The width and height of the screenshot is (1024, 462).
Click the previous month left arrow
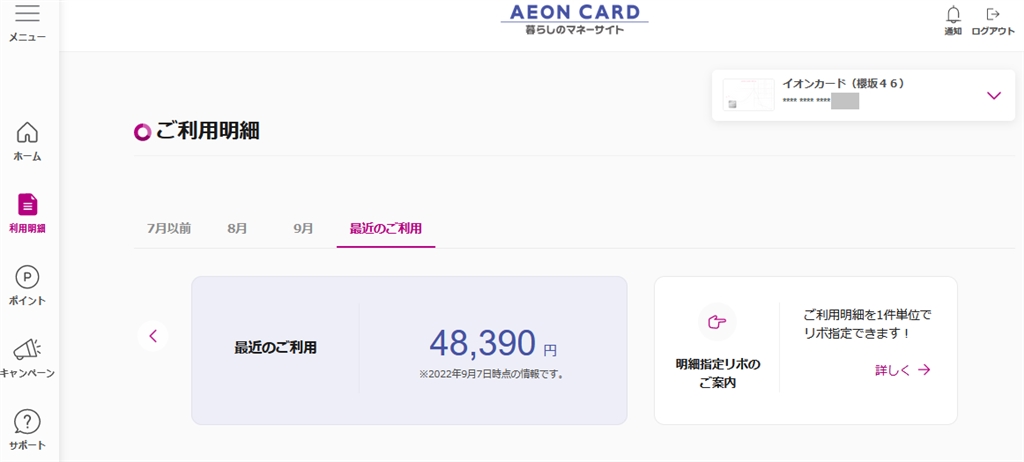click(x=153, y=336)
